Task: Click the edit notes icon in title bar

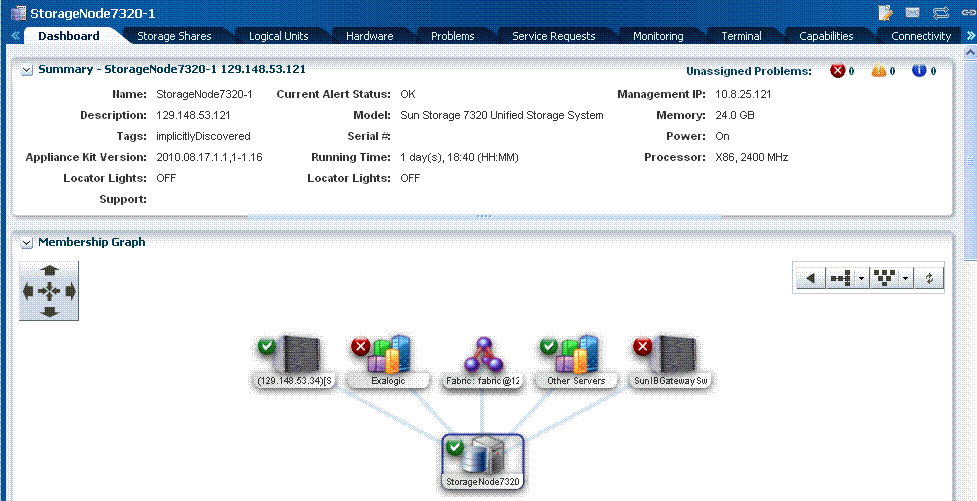Action: 885,13
